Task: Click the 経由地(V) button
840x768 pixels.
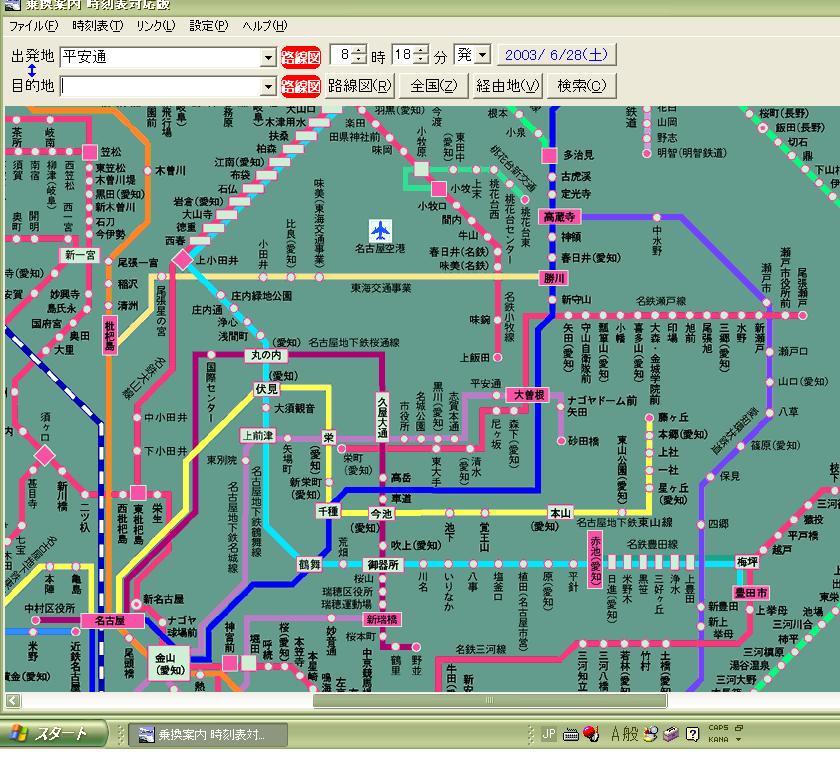Action: tap(507, 86)
